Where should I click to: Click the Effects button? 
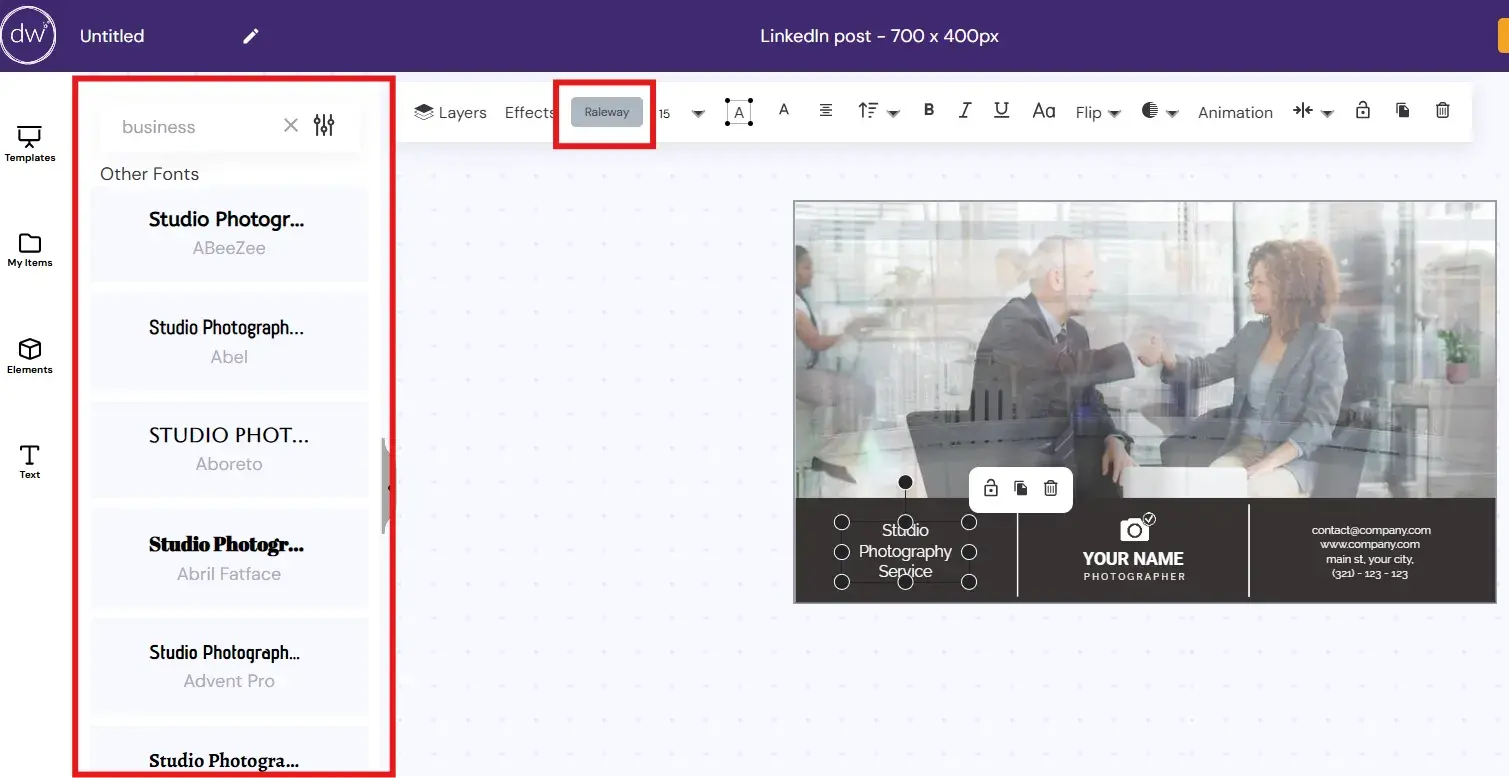coord(529,112)
